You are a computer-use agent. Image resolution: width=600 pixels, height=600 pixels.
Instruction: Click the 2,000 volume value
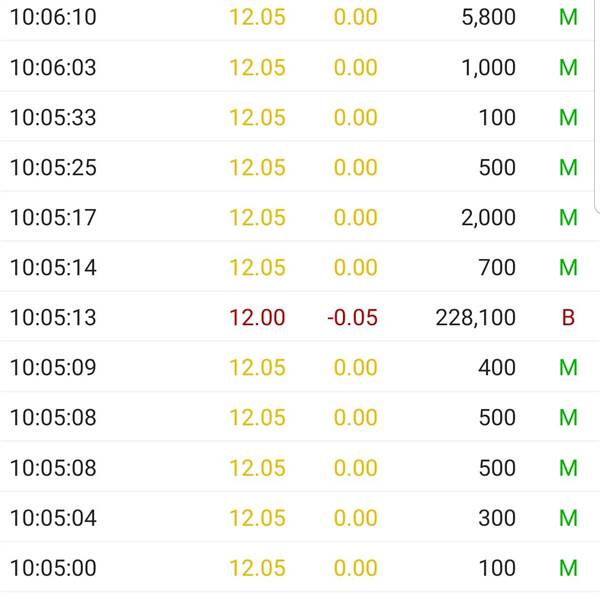pyautogui.click(x=489, y=218)
